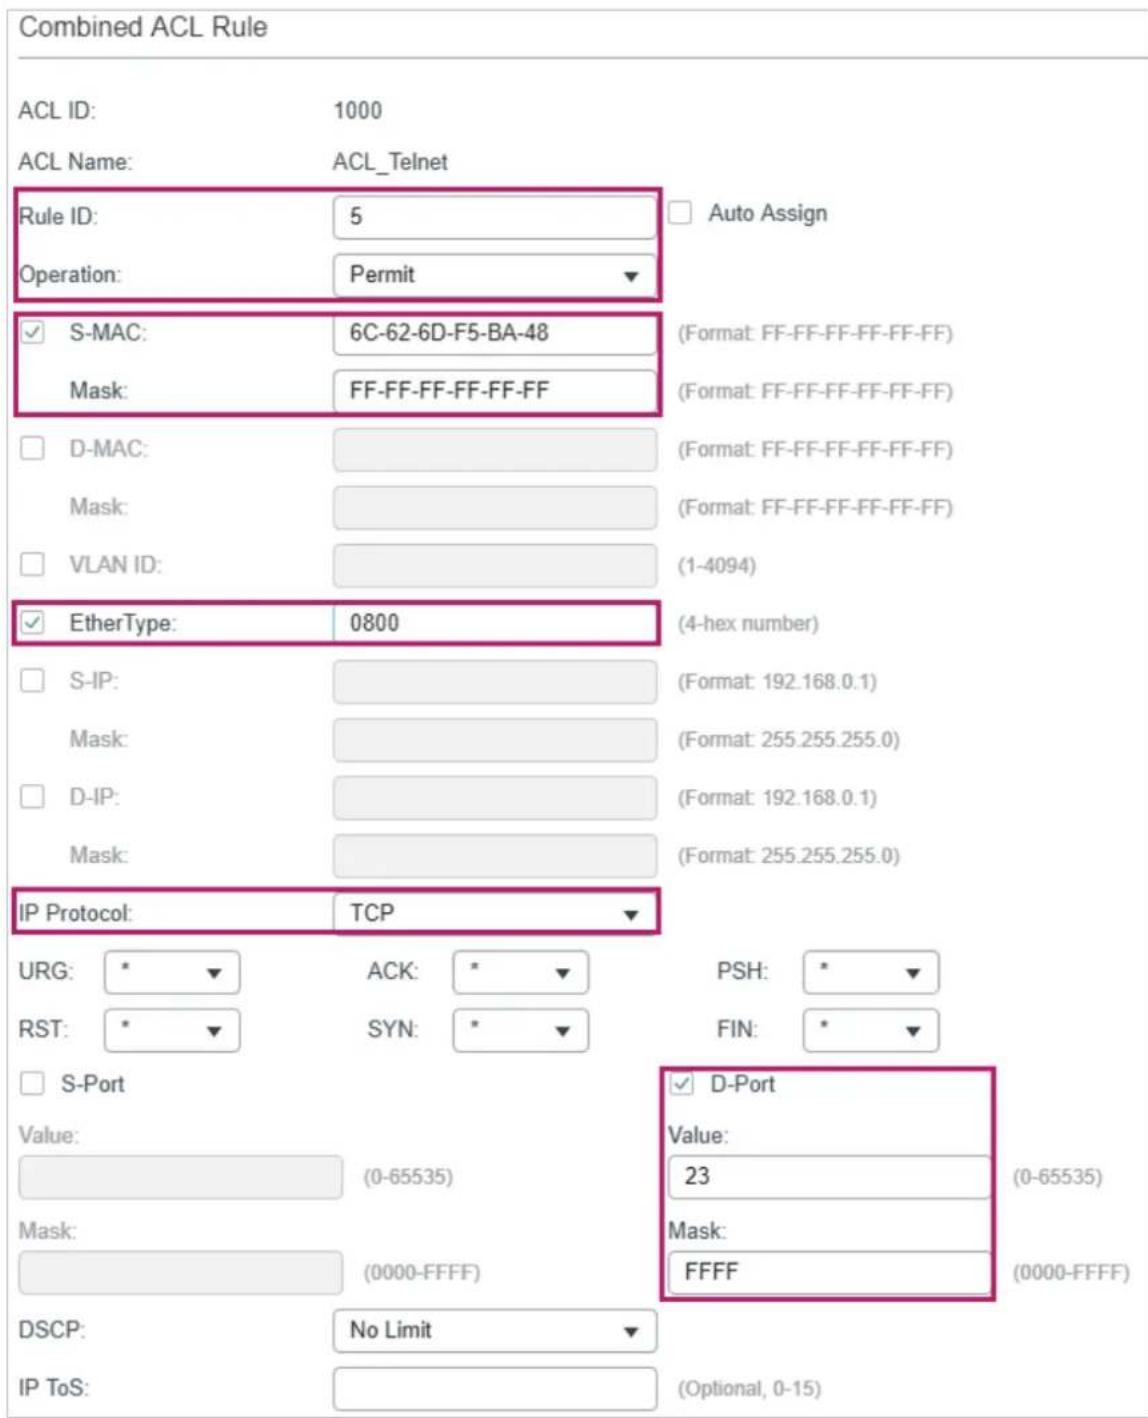The height and width of the screenshot is (1418, 1148).
Task: Click the S-MAC address field
Action: pos(495,333)
